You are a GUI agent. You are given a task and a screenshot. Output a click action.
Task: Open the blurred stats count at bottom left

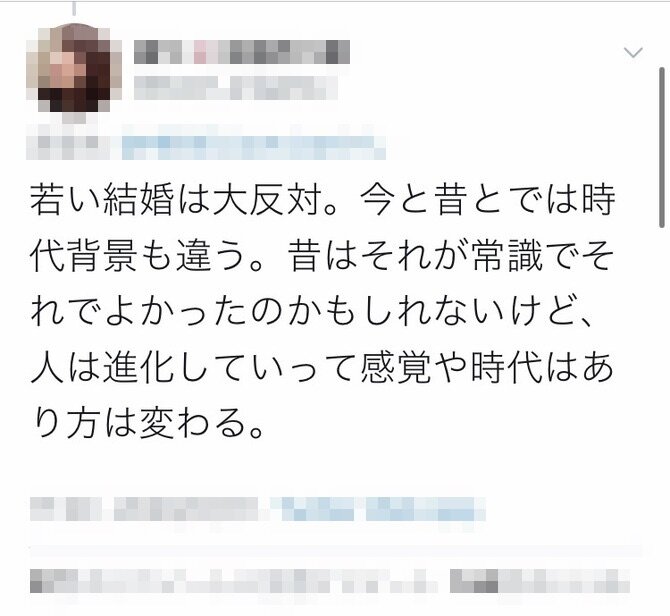point(234,580)
